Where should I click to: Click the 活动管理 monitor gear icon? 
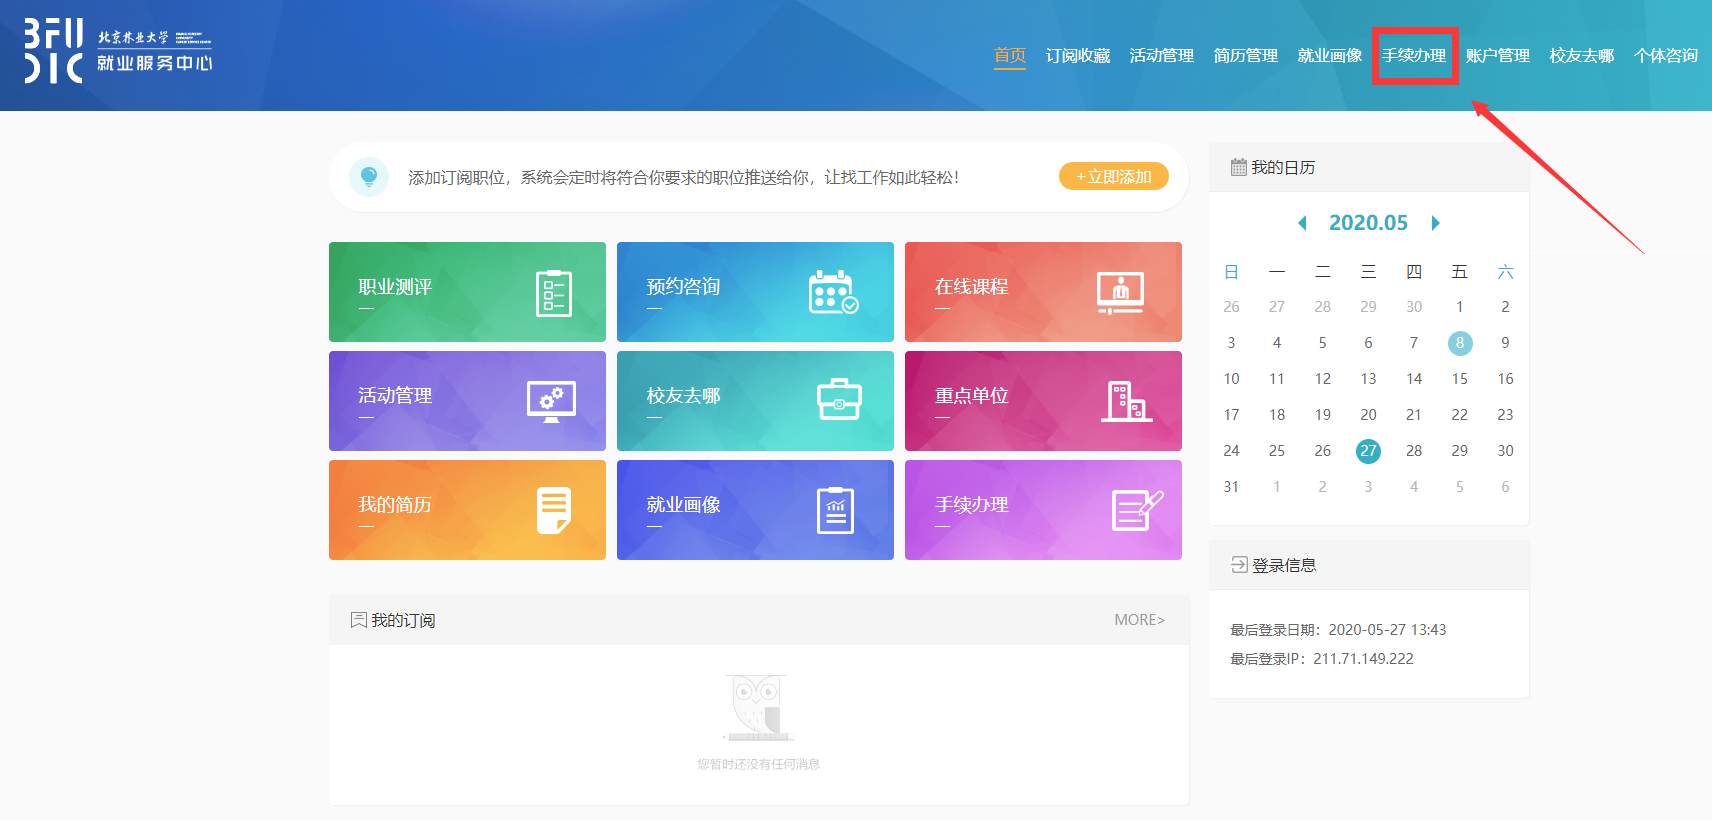[552, 402]
